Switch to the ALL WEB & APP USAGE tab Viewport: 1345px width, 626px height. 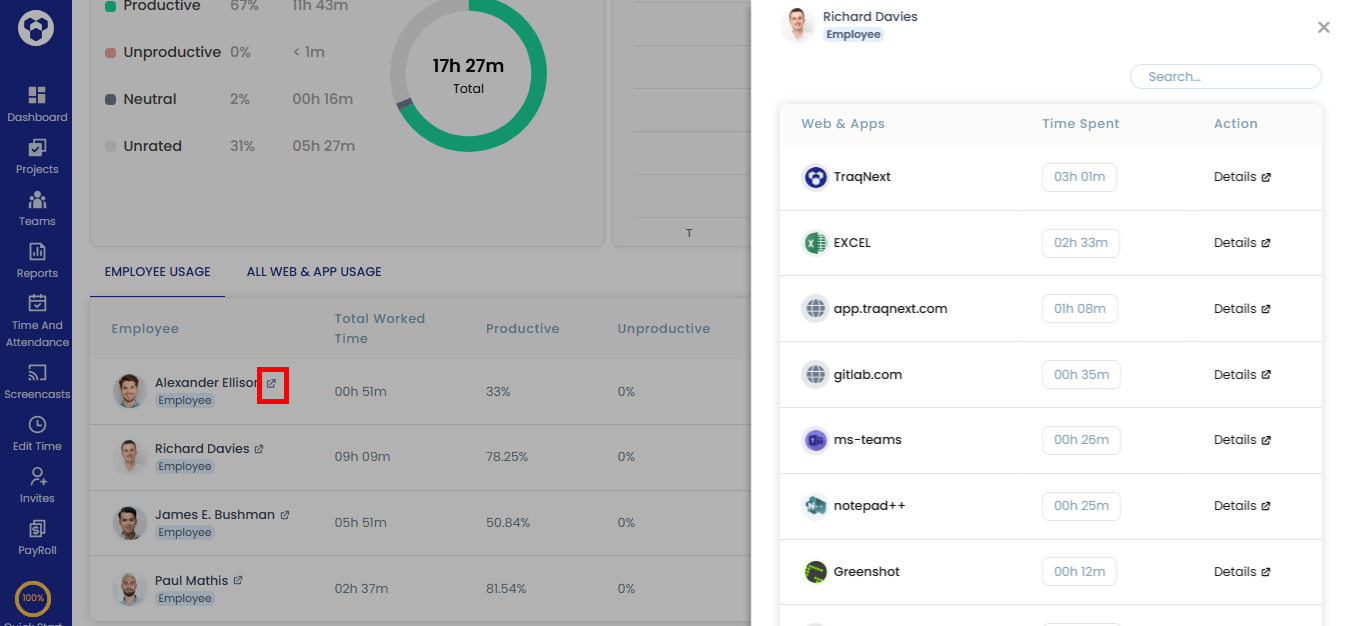pos(313,271)
